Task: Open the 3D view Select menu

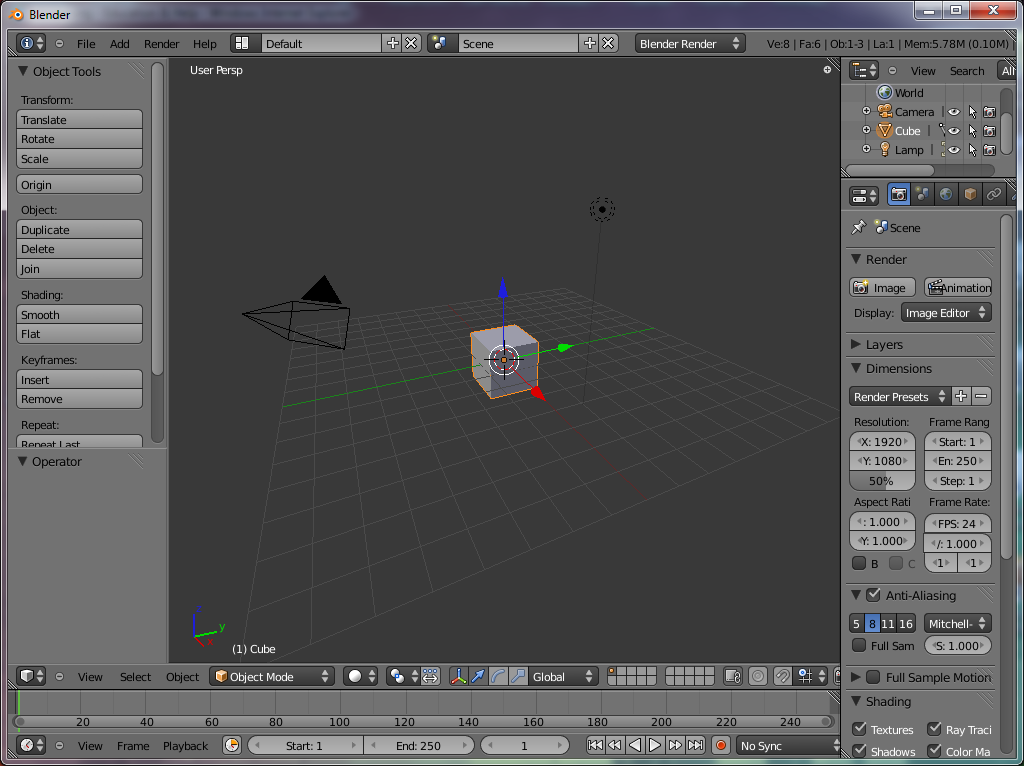Action: coord(135,677)
